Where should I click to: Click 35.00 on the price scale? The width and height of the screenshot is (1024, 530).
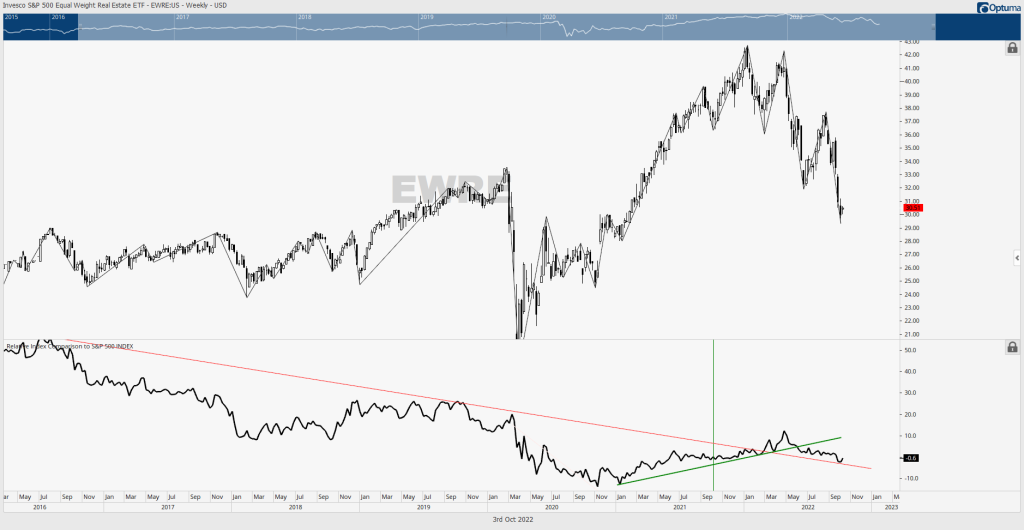coord(912,148)
